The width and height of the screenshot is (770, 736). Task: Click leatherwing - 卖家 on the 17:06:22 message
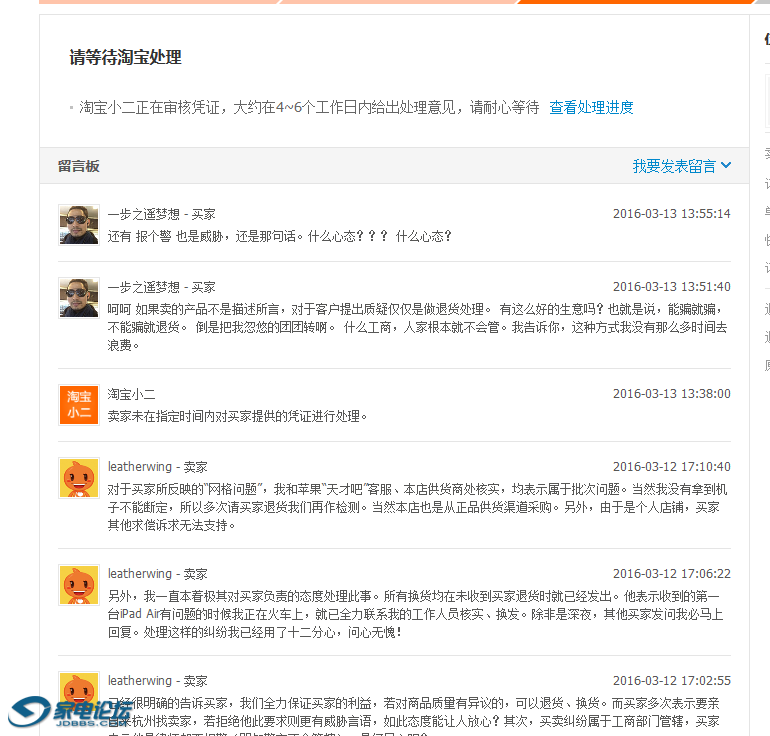click(x=158, y=574)
